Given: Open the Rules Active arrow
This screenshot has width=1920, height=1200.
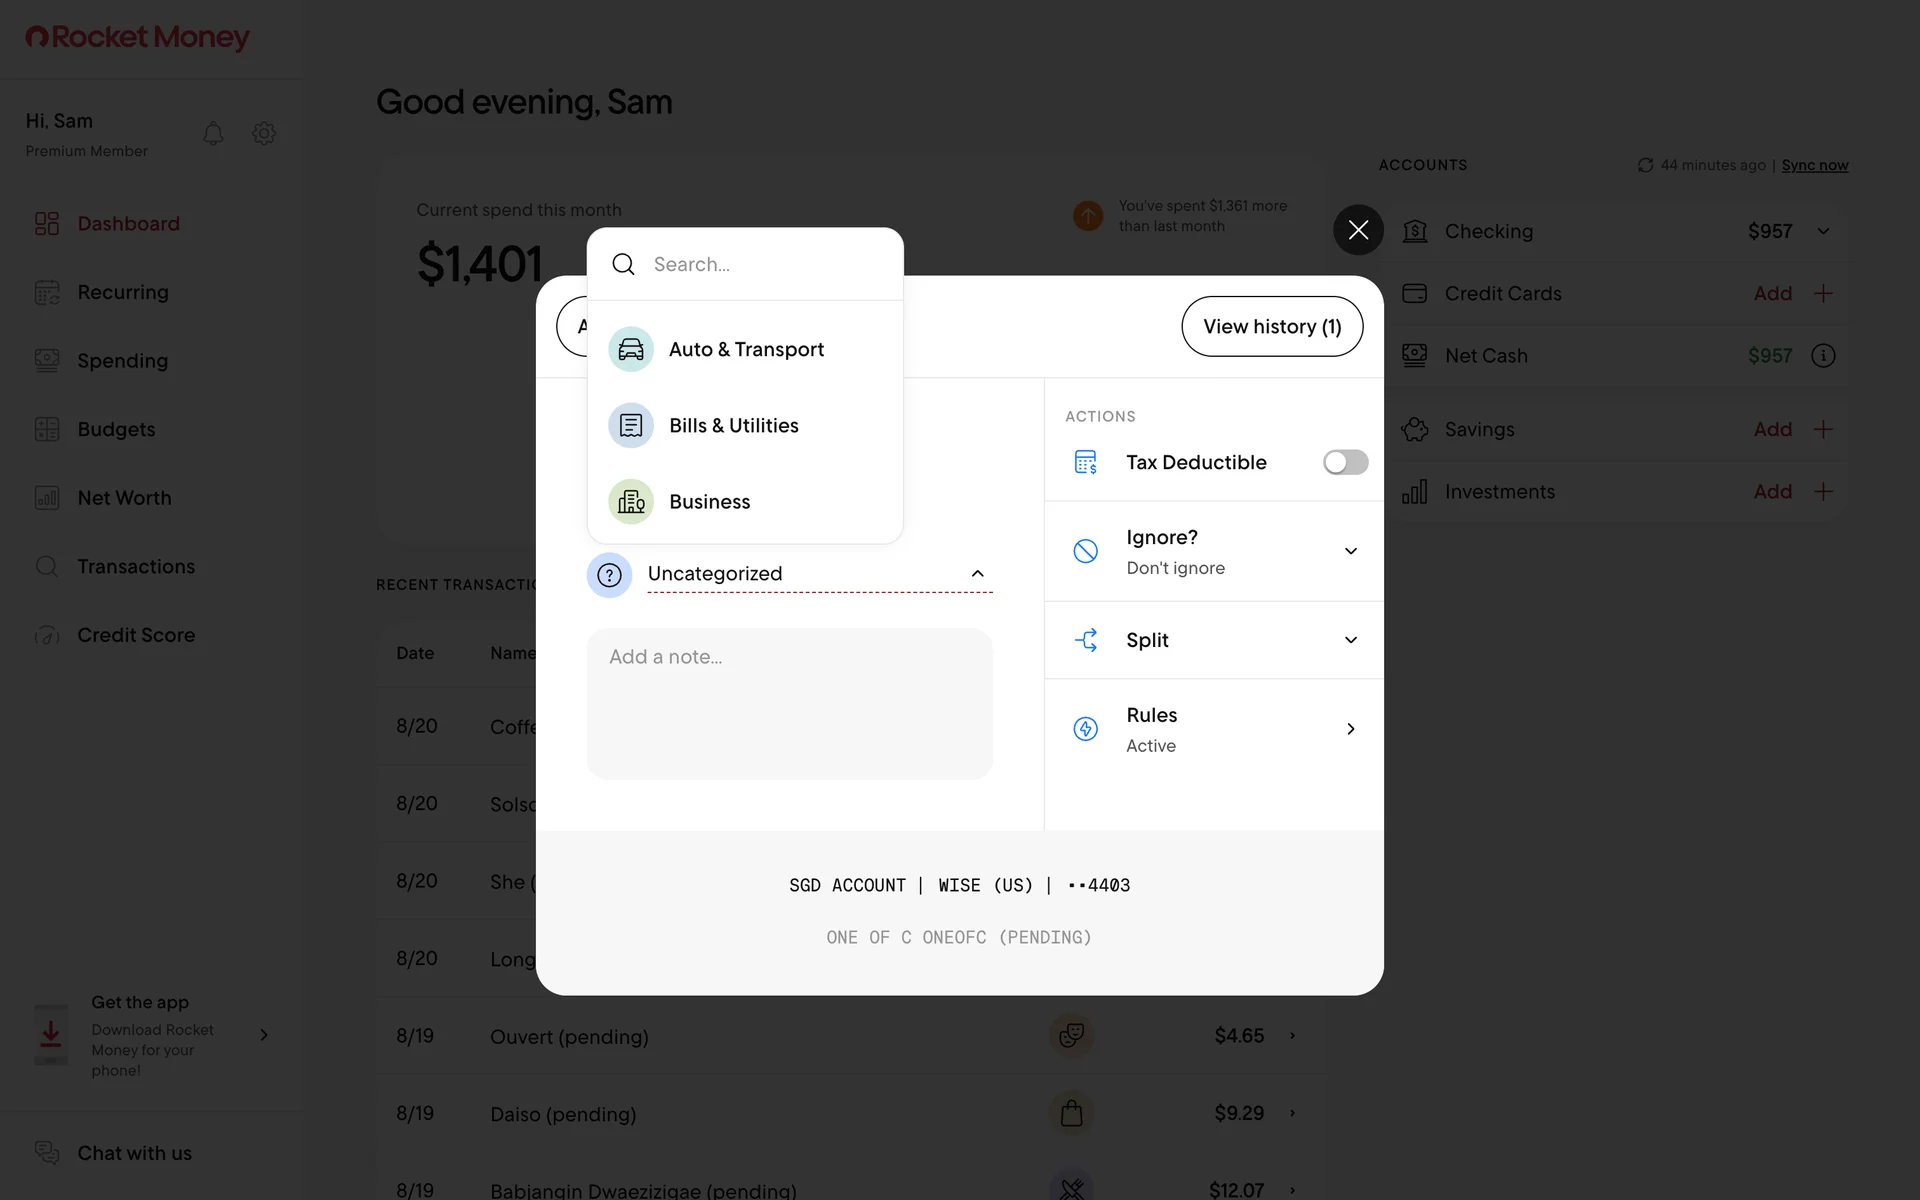Looking at the screenshot, I should pyautogui.click(x=1350, y=729).
